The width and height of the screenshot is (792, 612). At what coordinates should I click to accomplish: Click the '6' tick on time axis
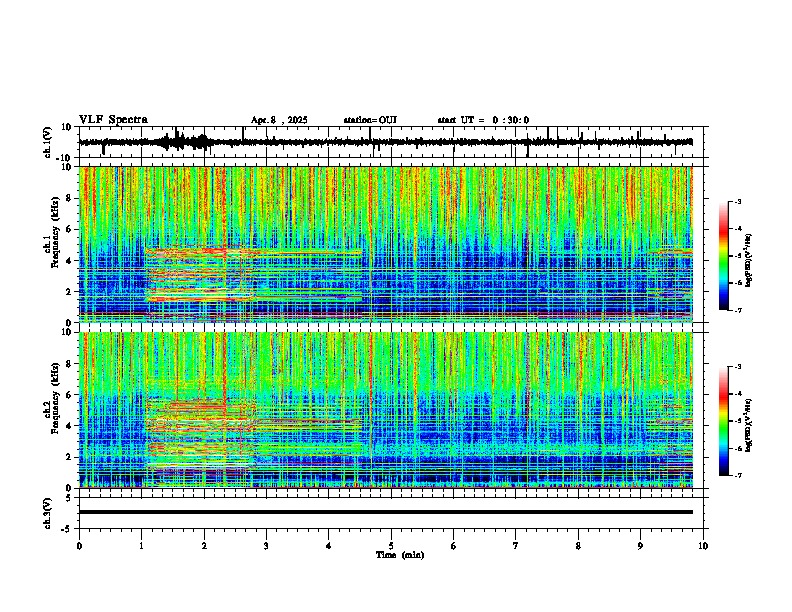coord(454,546)
